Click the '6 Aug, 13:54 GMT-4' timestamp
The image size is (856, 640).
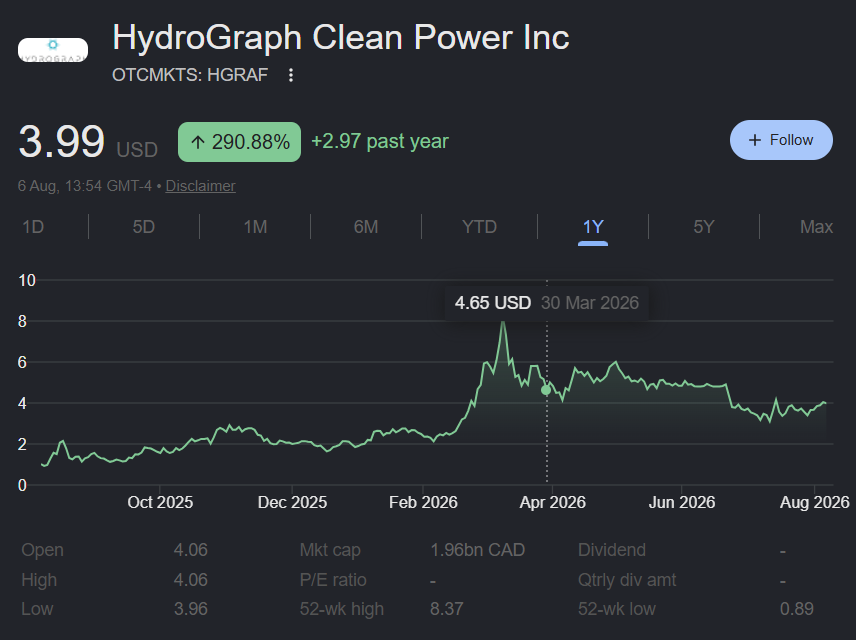[85, 186]
